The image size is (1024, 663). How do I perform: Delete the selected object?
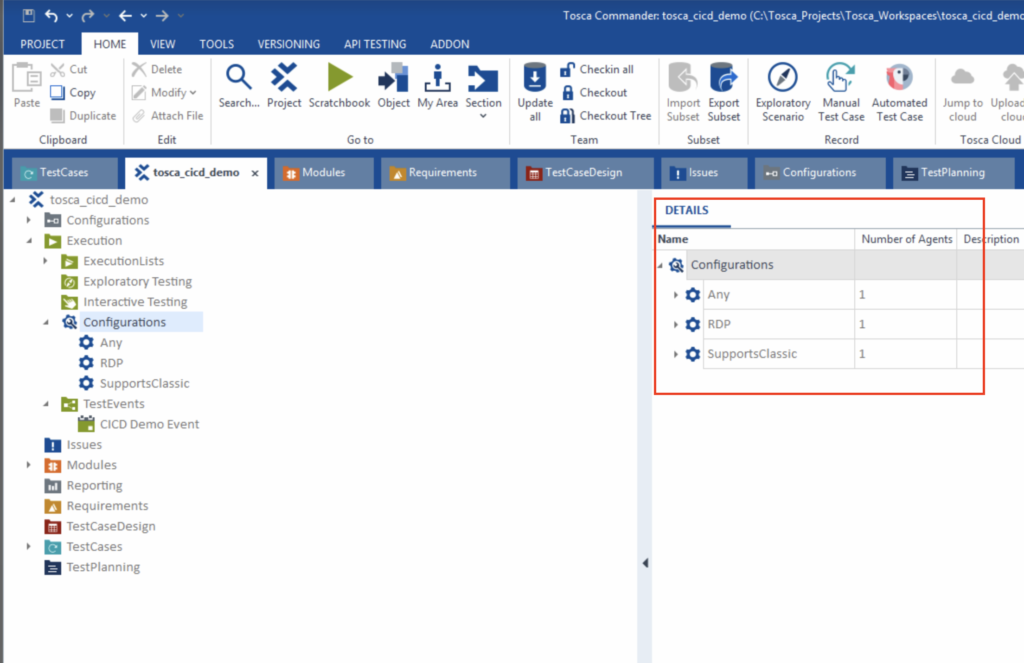(157, 69)
